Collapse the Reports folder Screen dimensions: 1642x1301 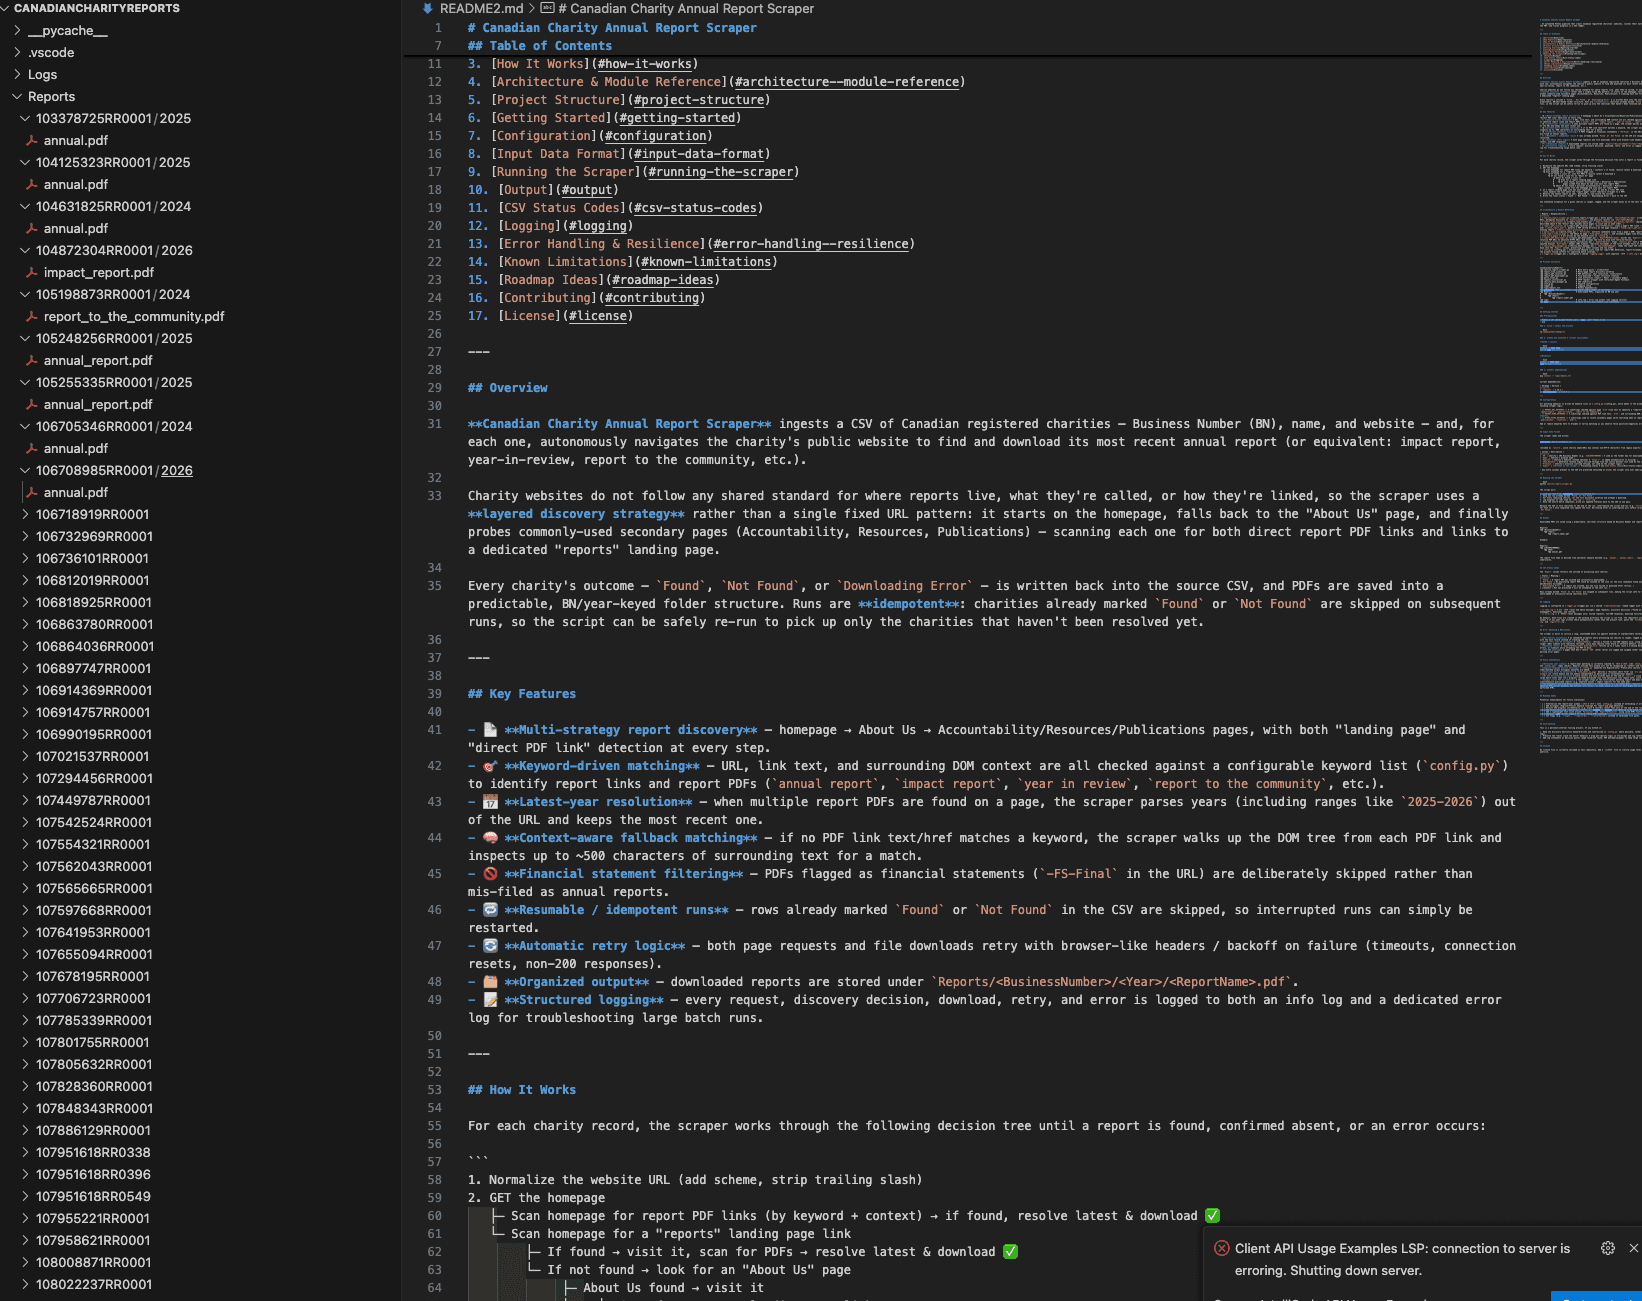tap(17, 97)
